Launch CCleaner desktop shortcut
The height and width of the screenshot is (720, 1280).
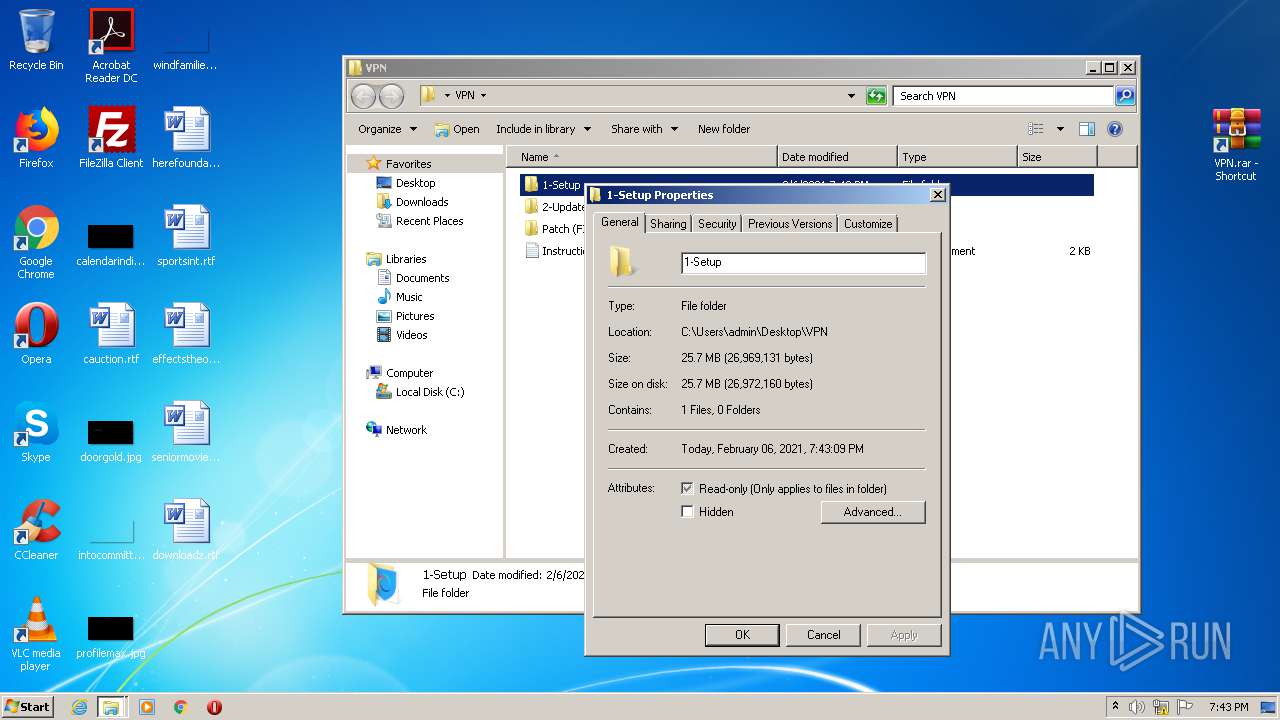click(x=36, y=529)
